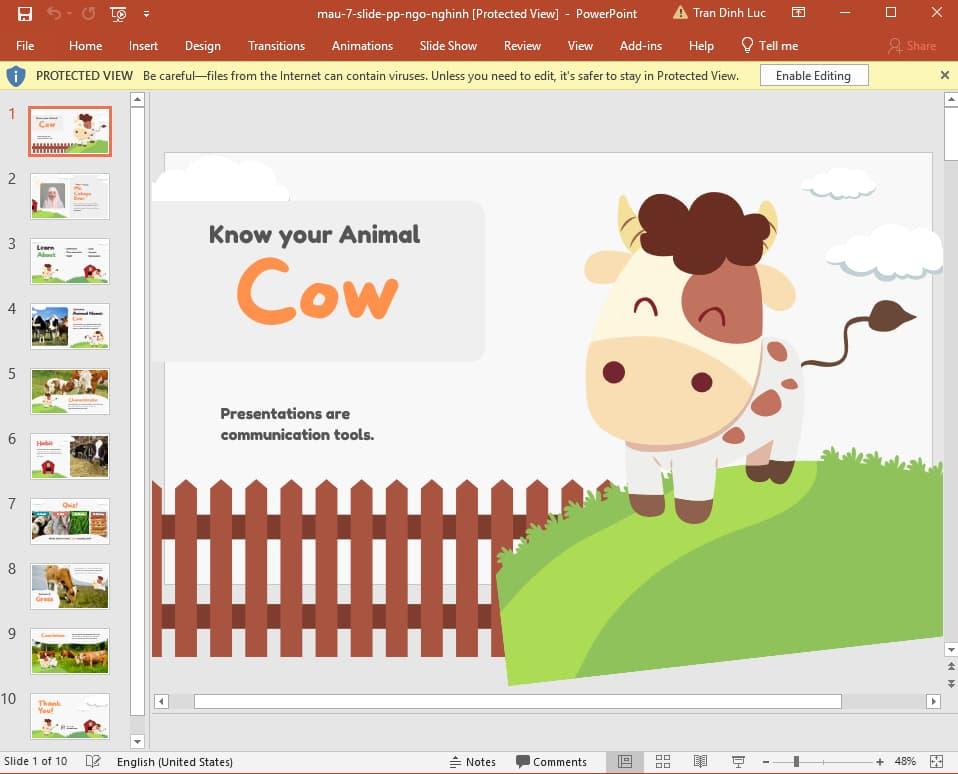Switch to Slide Sorter view icon
The width and height of the screenshot is (958, 774).
tap(663, 761)
